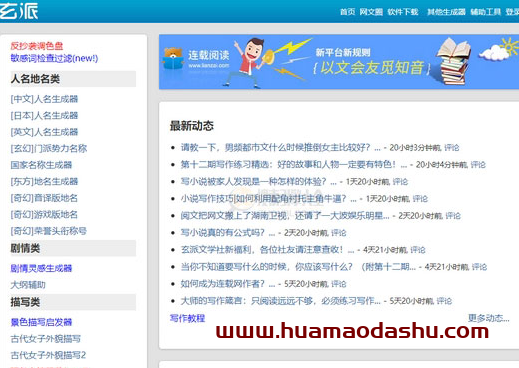
Task: Open 网文圈 in top navigation
Action: click(371, 12)
